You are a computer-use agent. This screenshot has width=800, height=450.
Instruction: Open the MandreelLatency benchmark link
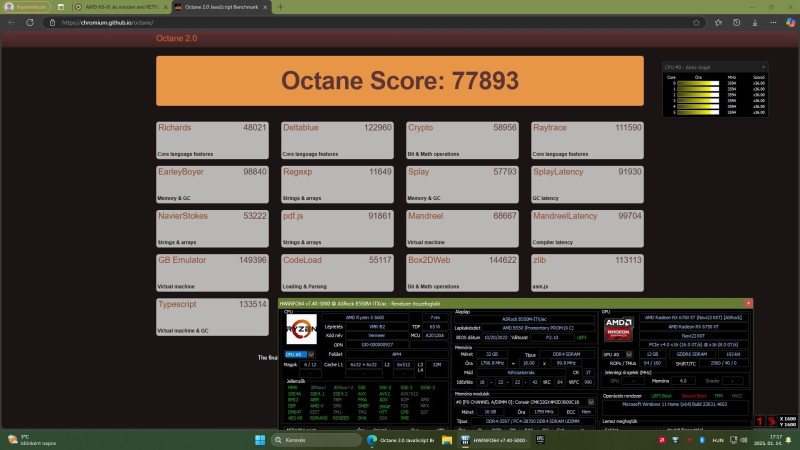click(565, 216)
